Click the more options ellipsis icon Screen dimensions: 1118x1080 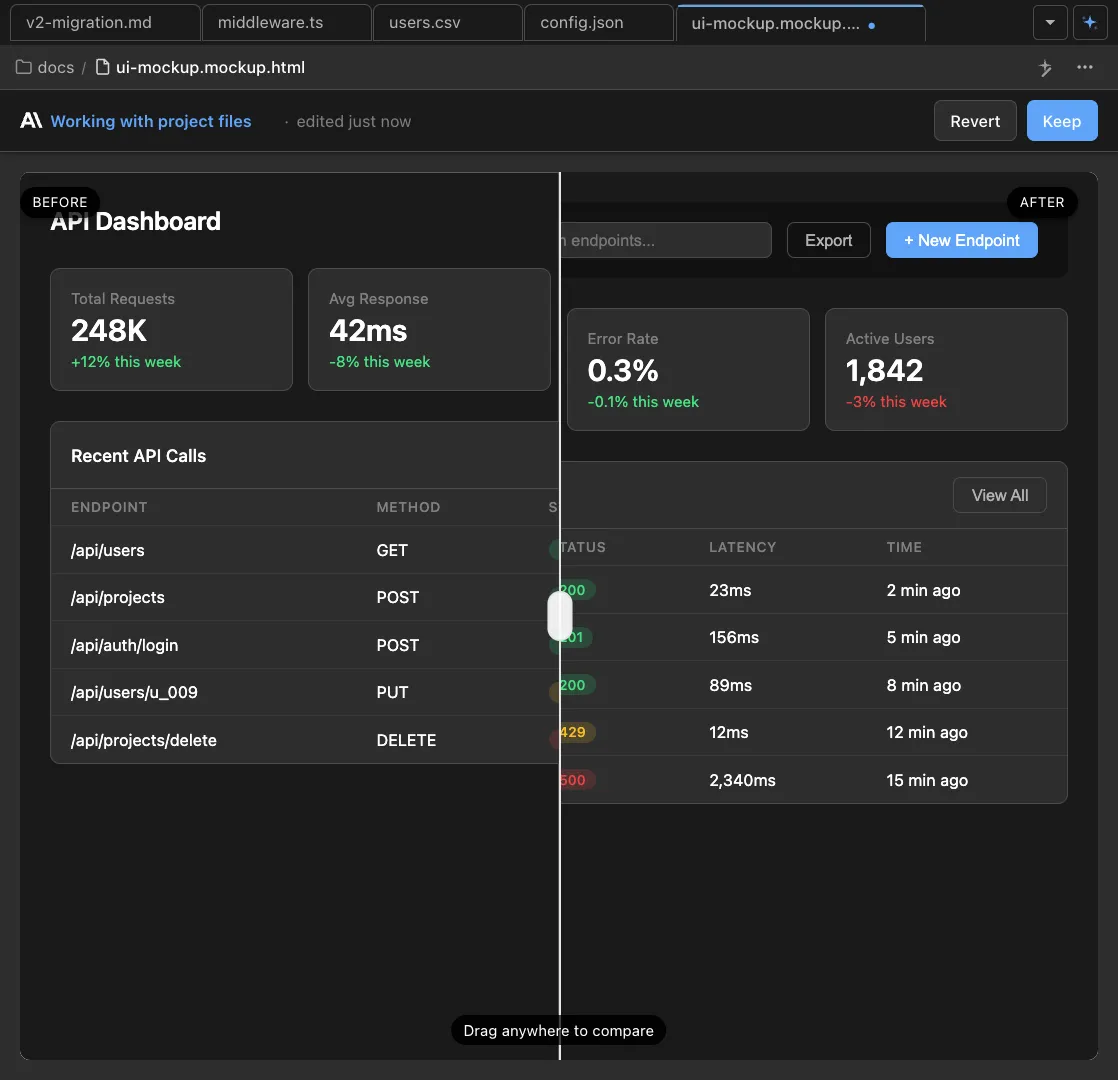pos(1085,68)
